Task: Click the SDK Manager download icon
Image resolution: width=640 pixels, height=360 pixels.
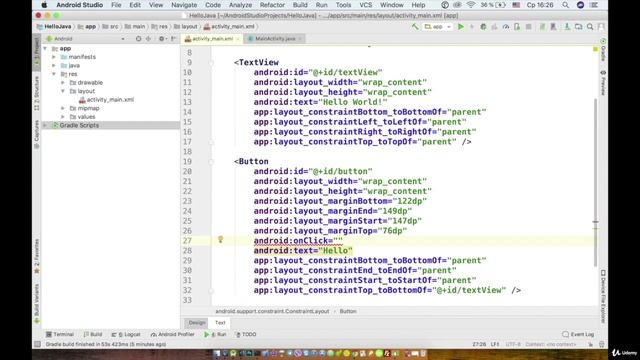Action: click(567, 27)
